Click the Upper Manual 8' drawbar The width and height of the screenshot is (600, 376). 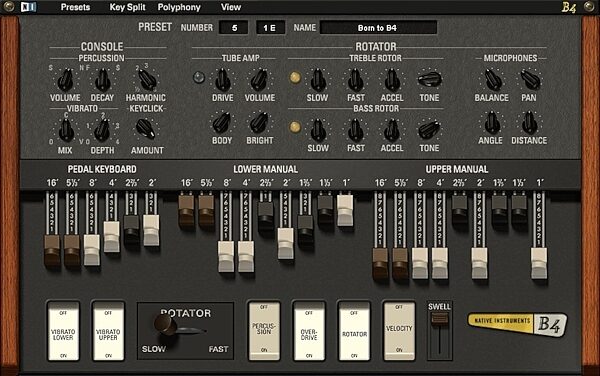coord(420,264)
